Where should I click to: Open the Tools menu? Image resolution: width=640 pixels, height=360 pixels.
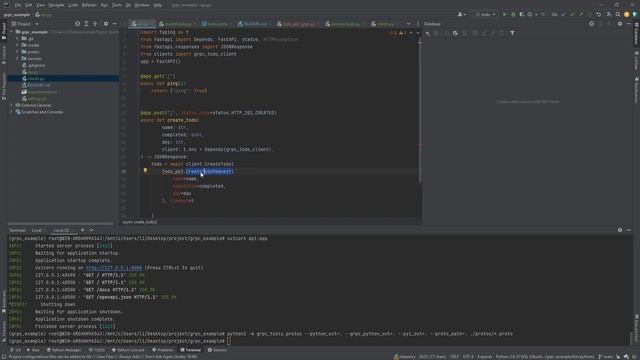click(x=117, y=5)
